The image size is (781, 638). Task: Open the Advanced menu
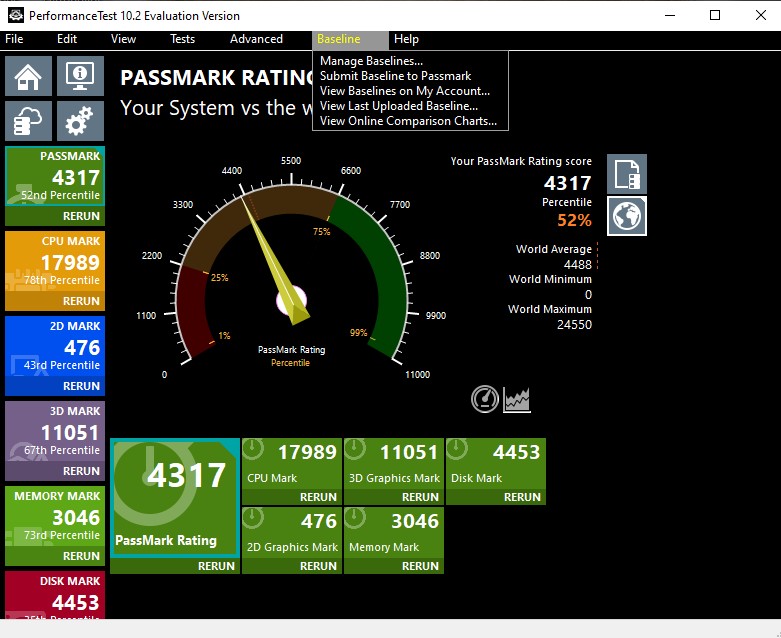pyautogui.click(x=256, y=39)
